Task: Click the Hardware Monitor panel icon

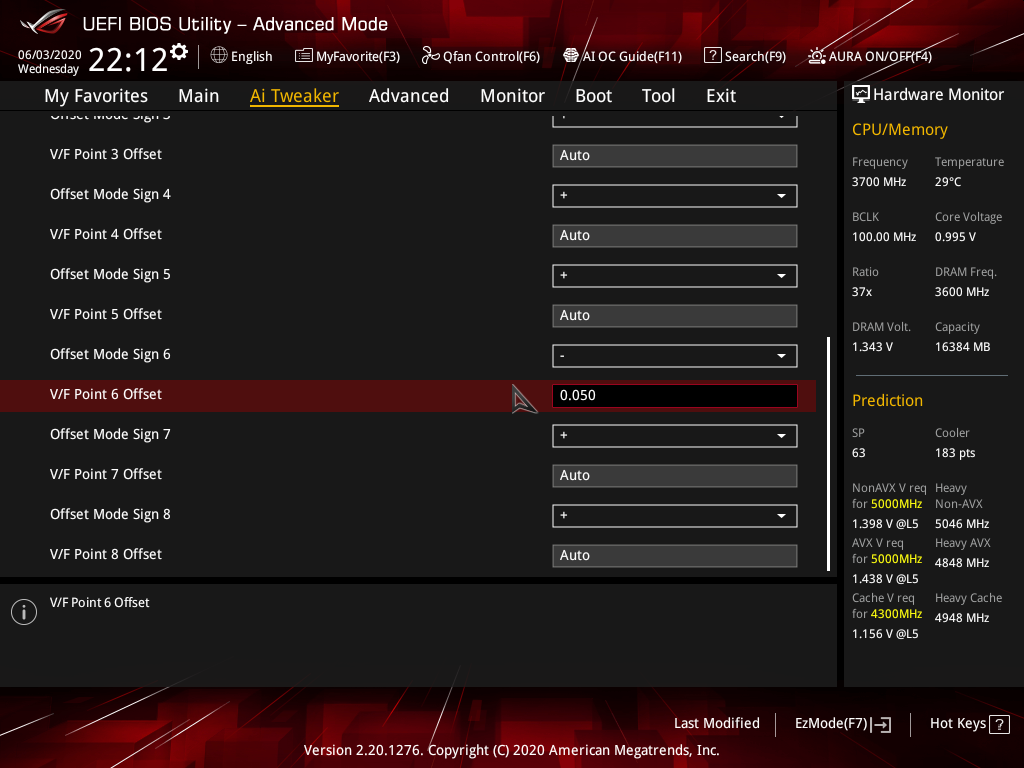Action: (x=861, y=93)
